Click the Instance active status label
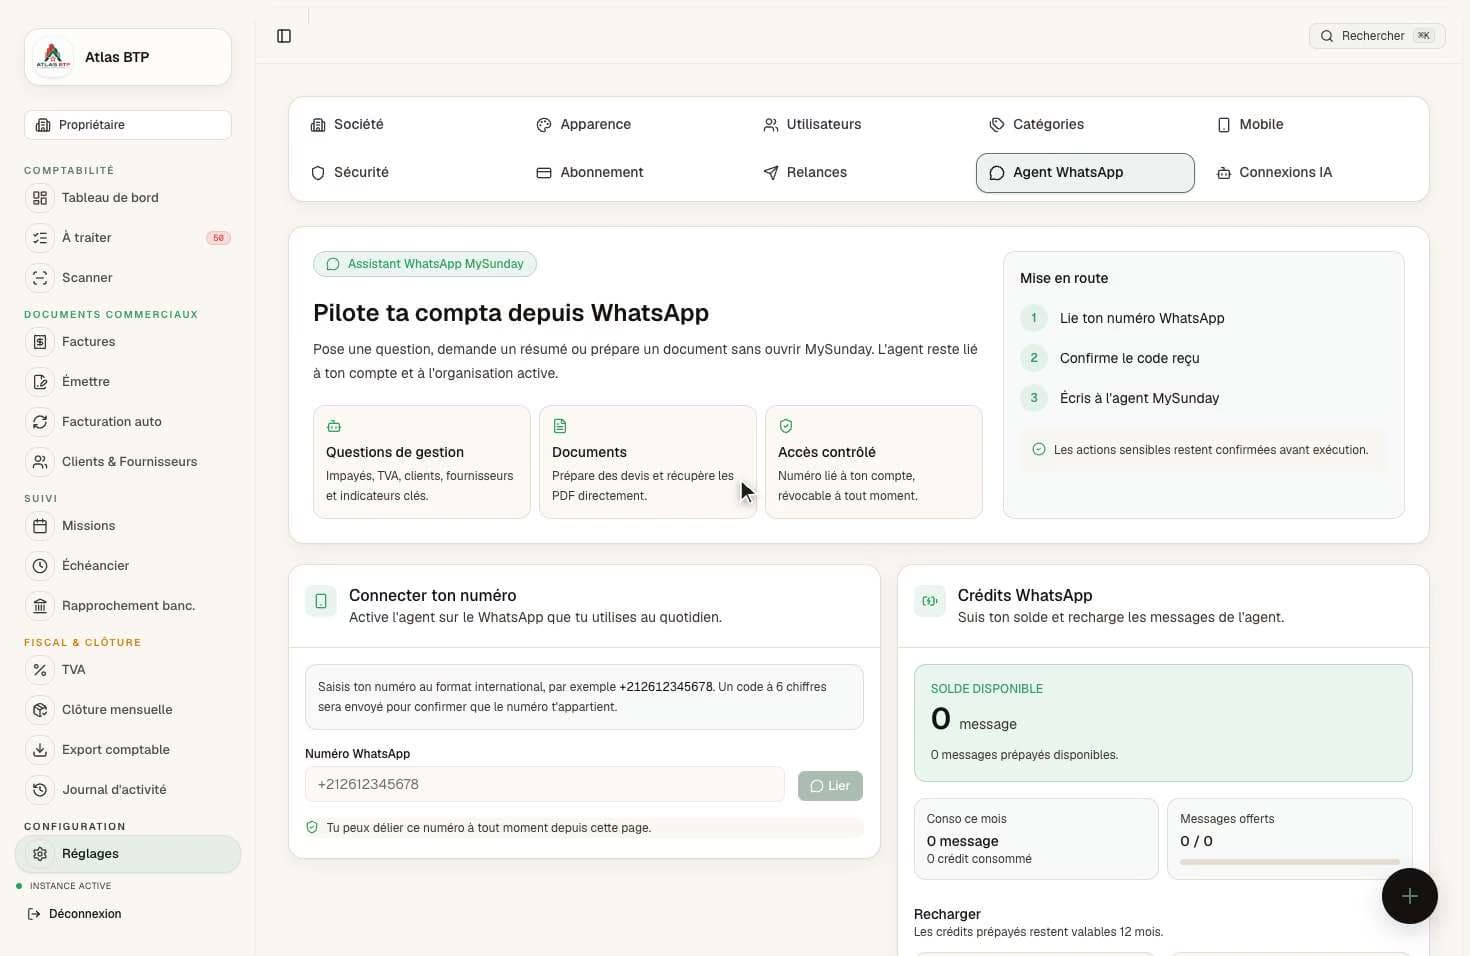The image size is (1470, 956). point(70,886)
